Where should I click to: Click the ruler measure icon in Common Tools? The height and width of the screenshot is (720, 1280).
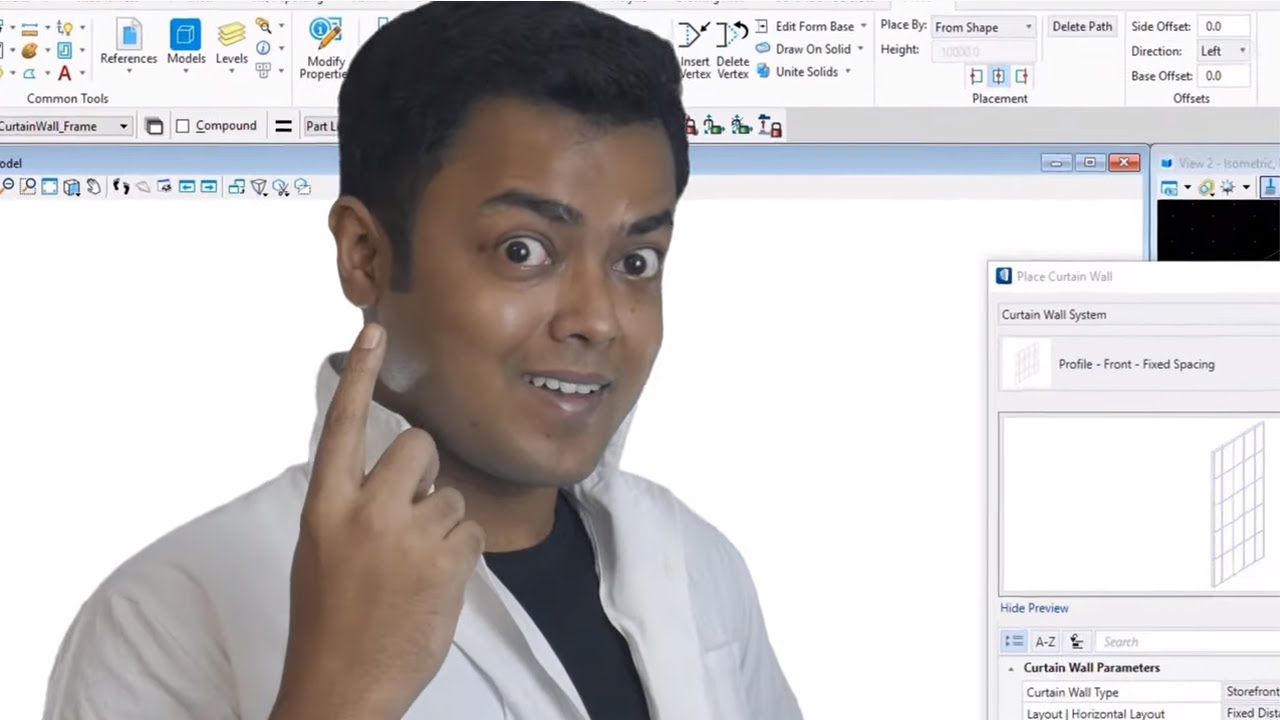point(29,28)
